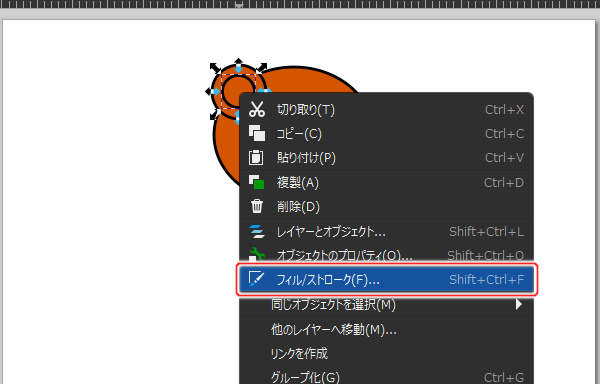The width and height of the screenshot is (600, 384).
Task: Expand 同じオブジェクトを選択(M) submenu arrow
Action: click(518, 304)
